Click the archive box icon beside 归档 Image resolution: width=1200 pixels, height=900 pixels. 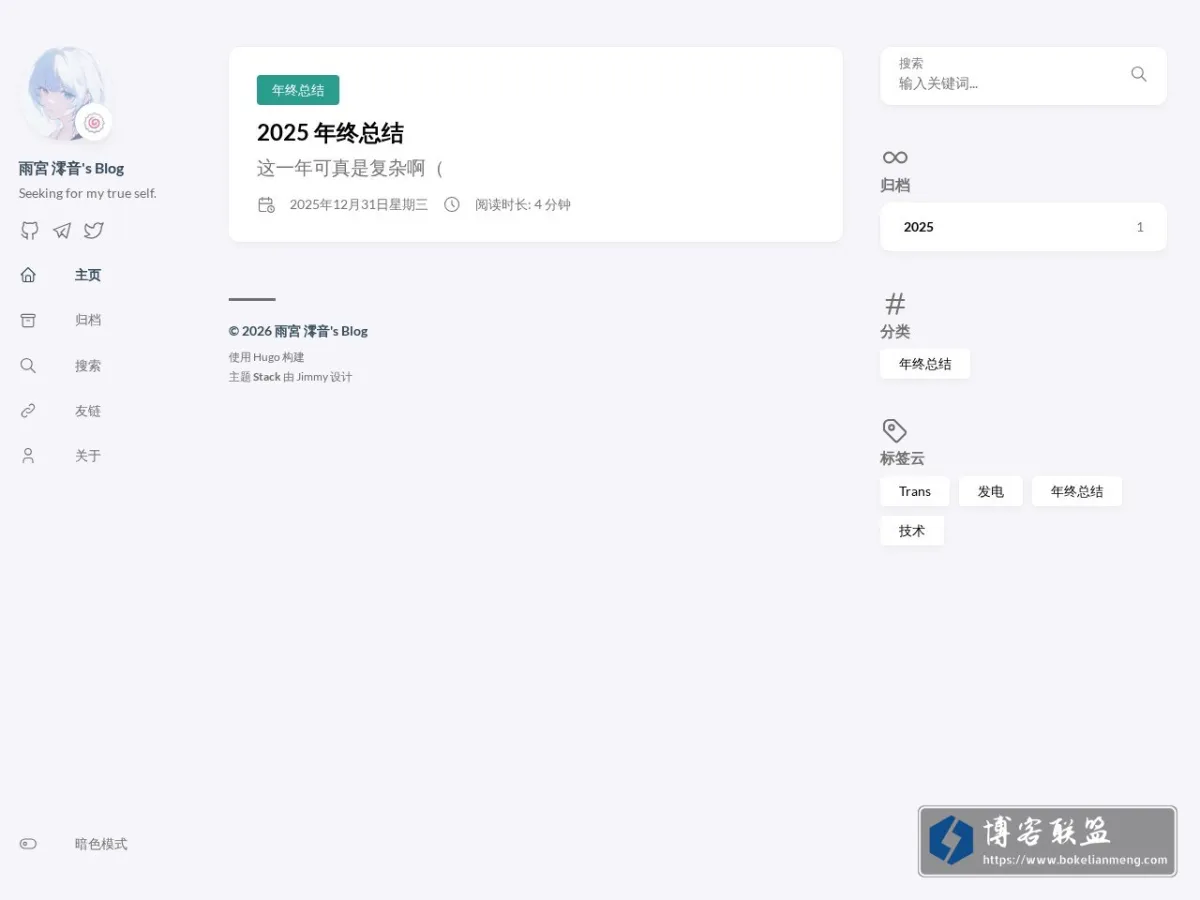(x=28, y=320)
